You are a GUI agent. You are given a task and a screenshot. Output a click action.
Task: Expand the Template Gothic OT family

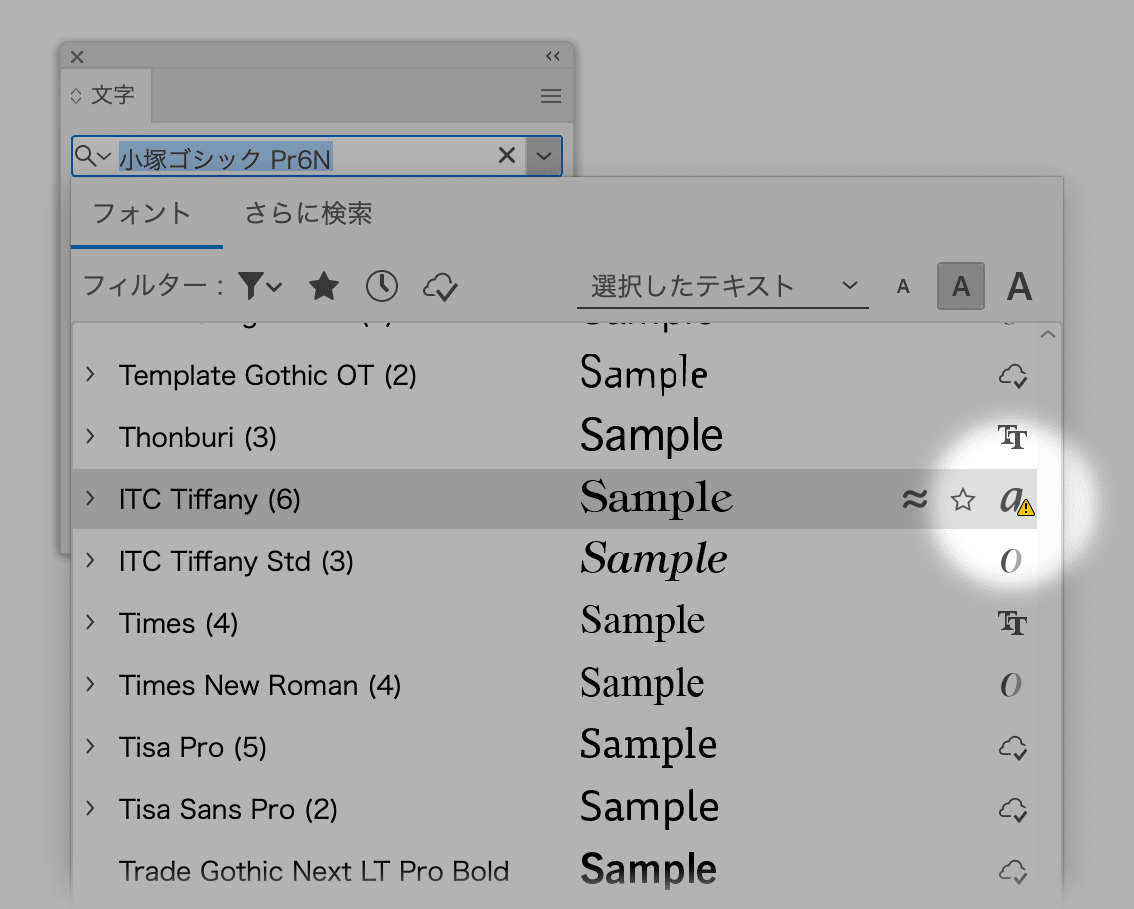click(x=90, y=375)
